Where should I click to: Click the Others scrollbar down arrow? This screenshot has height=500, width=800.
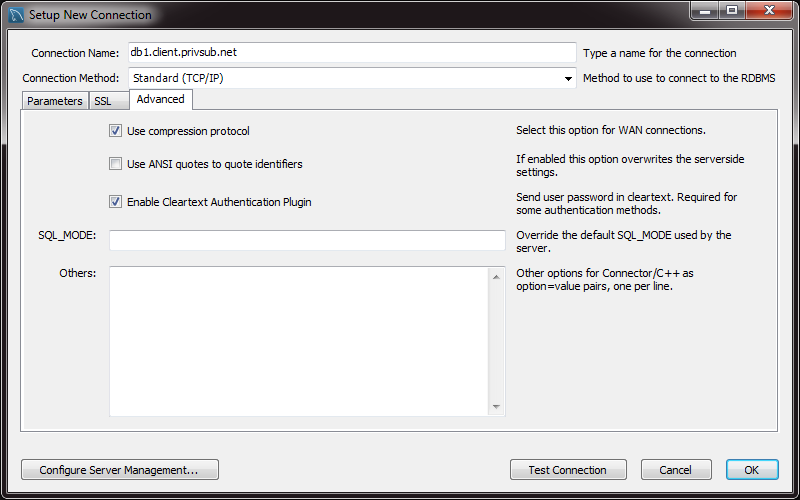click(496, 407)
